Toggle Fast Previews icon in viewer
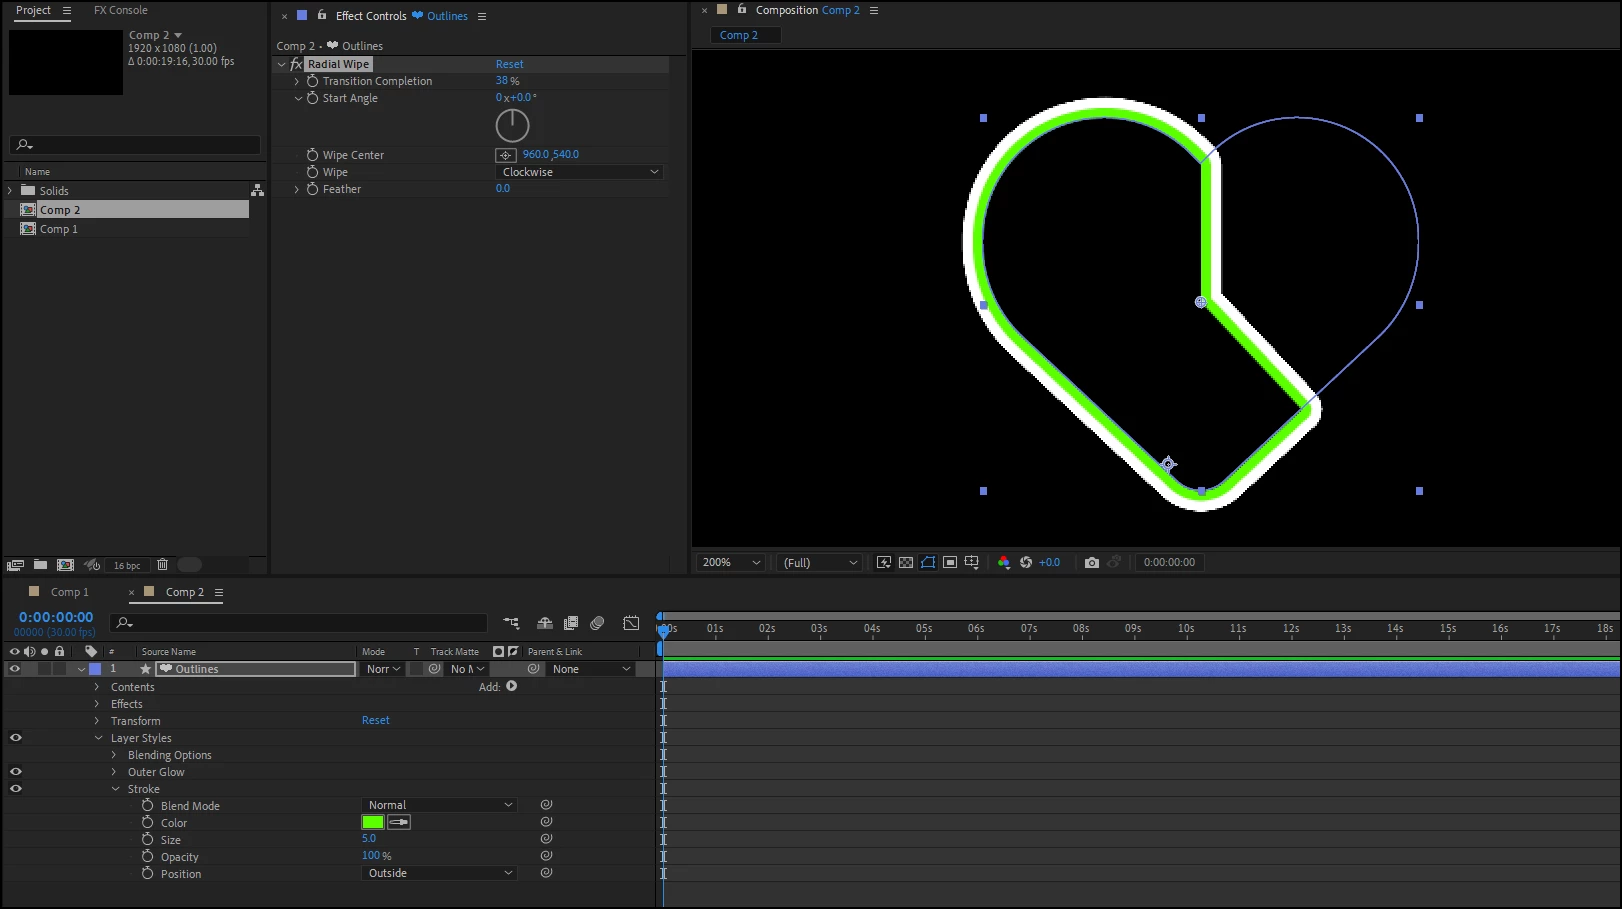 point(884,563)
